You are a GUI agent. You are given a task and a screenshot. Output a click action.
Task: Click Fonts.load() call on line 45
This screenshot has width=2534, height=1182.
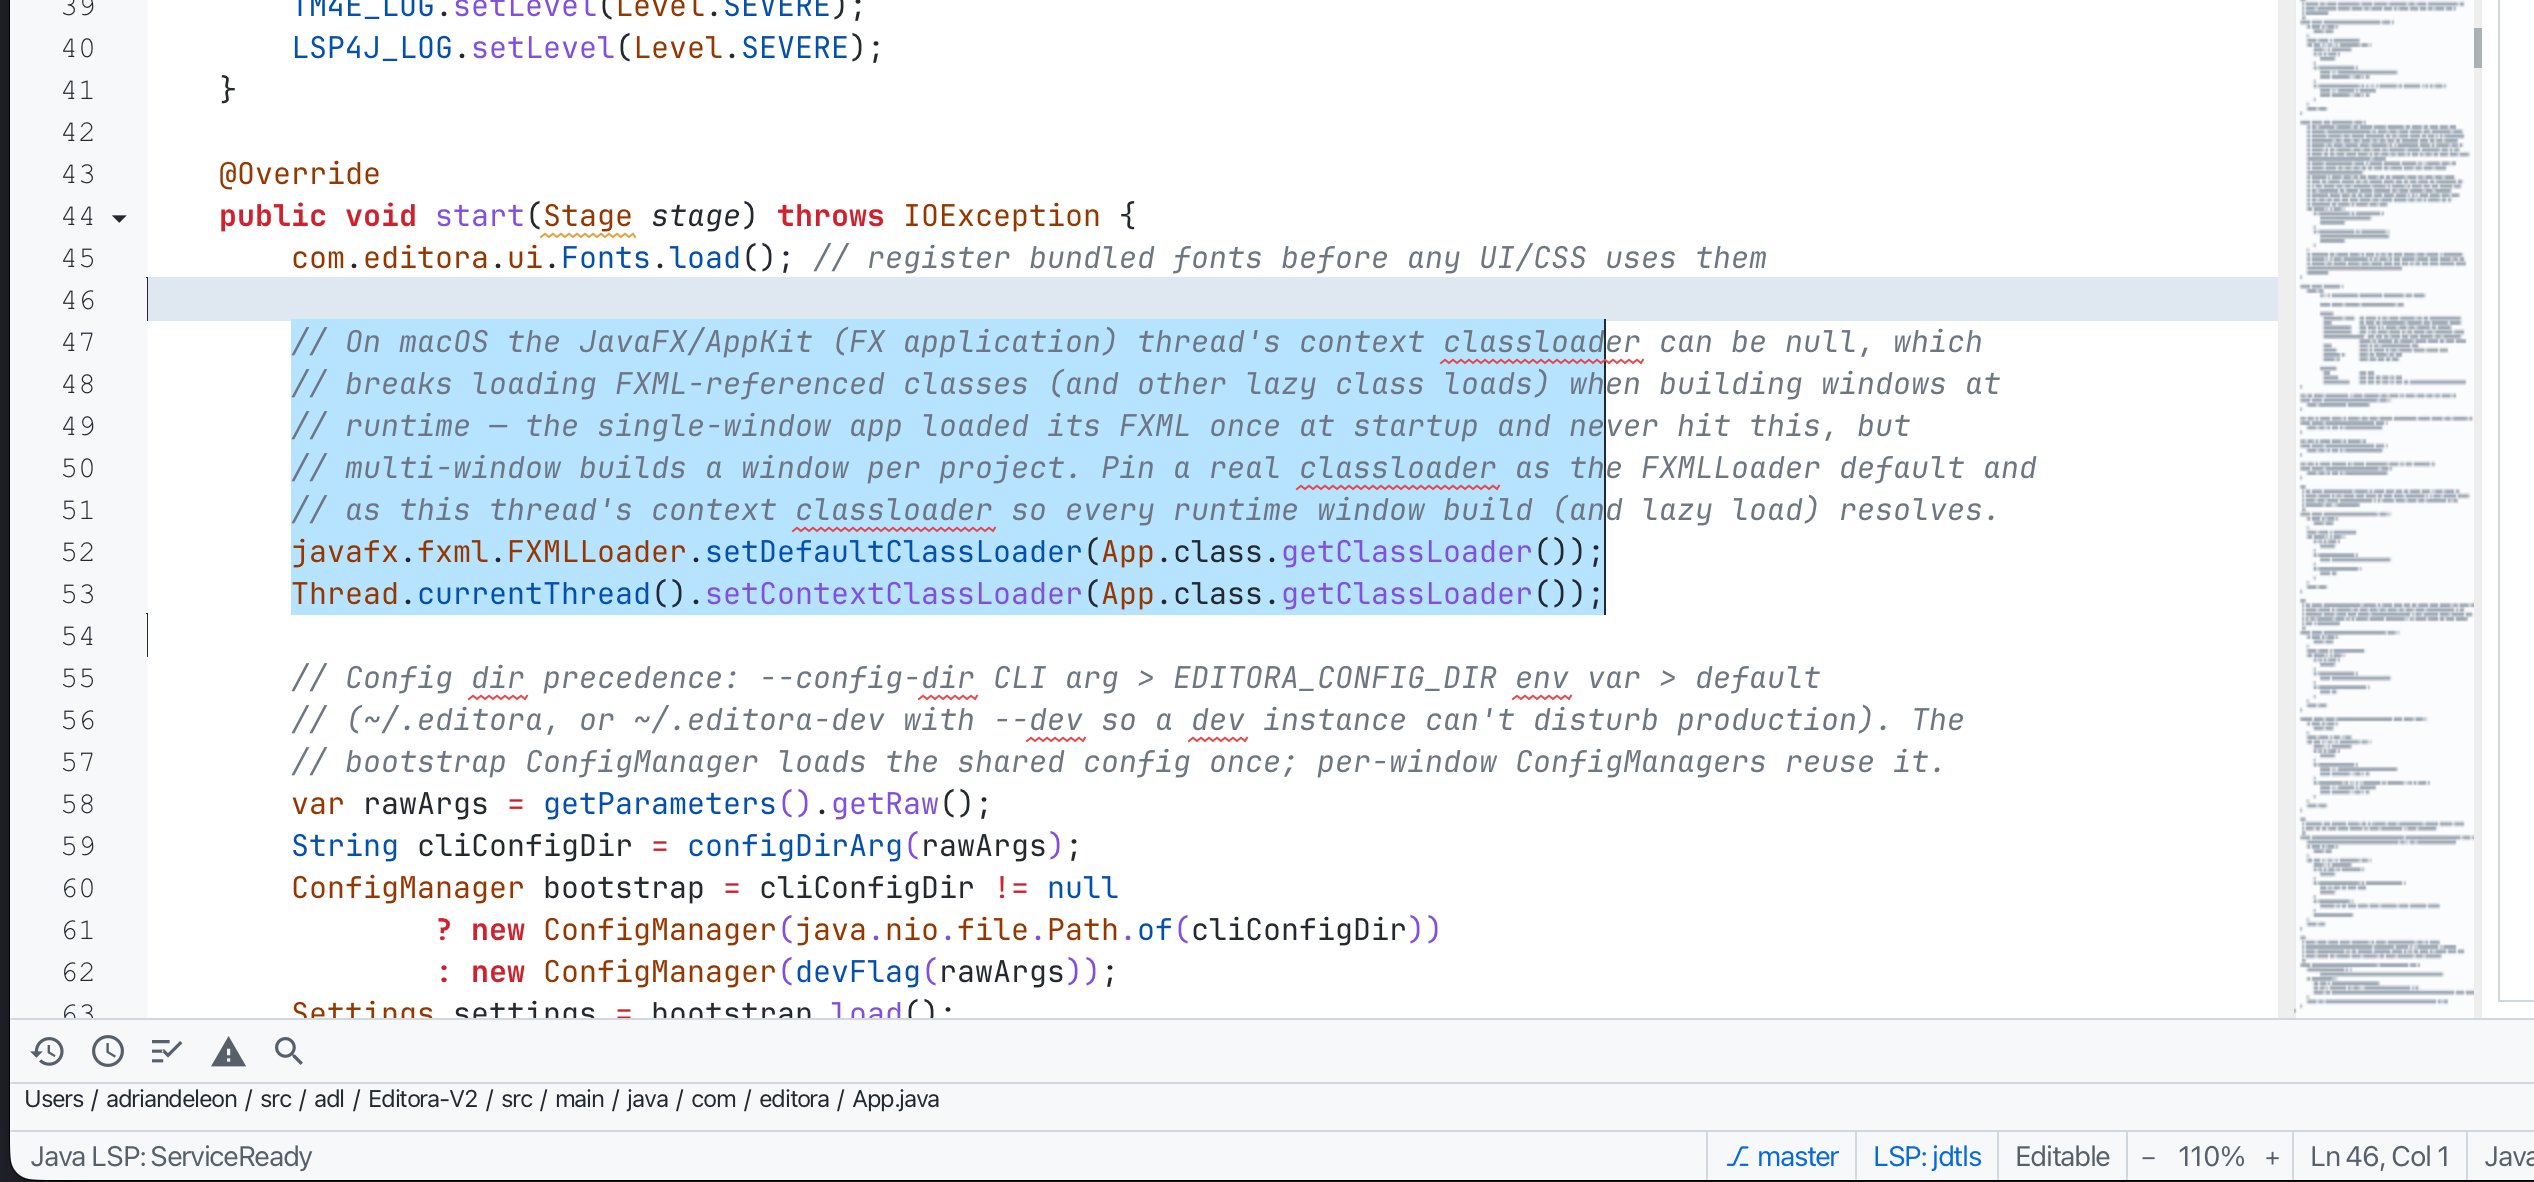click(669, 258)
